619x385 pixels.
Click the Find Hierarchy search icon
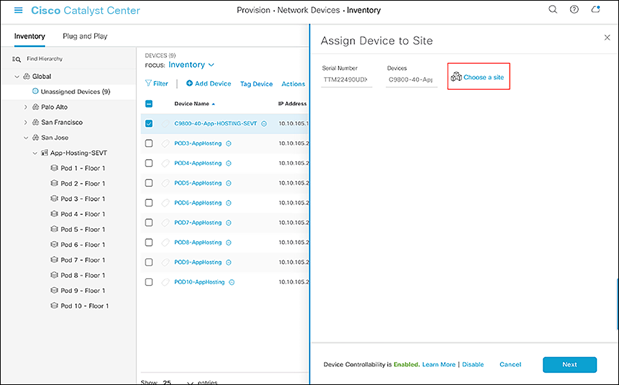[16, 59]
